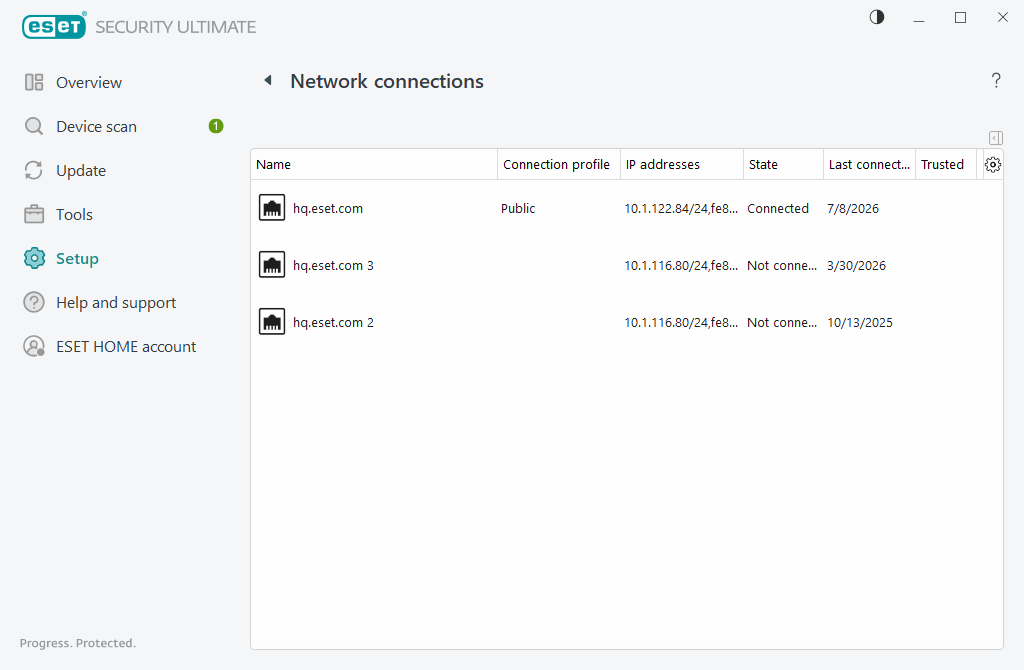Click the 10/13/2025 last connected date
Image resolution: width=1024 pixels, height=670 pixels.
point(859,322)
